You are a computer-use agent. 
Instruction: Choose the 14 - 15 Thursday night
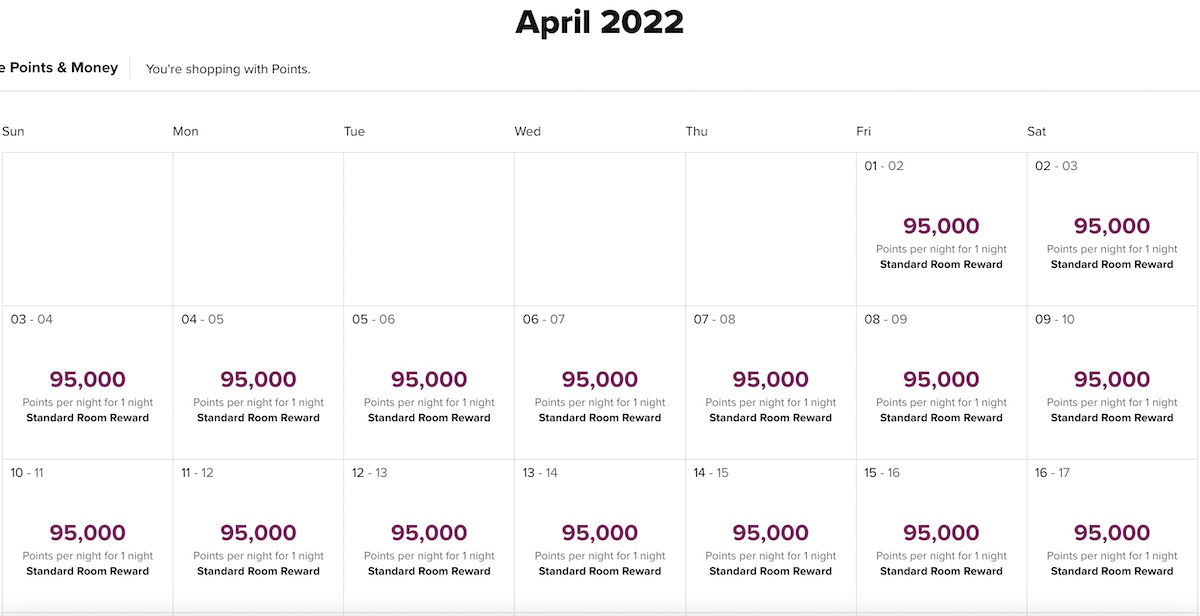pos(771,536)
